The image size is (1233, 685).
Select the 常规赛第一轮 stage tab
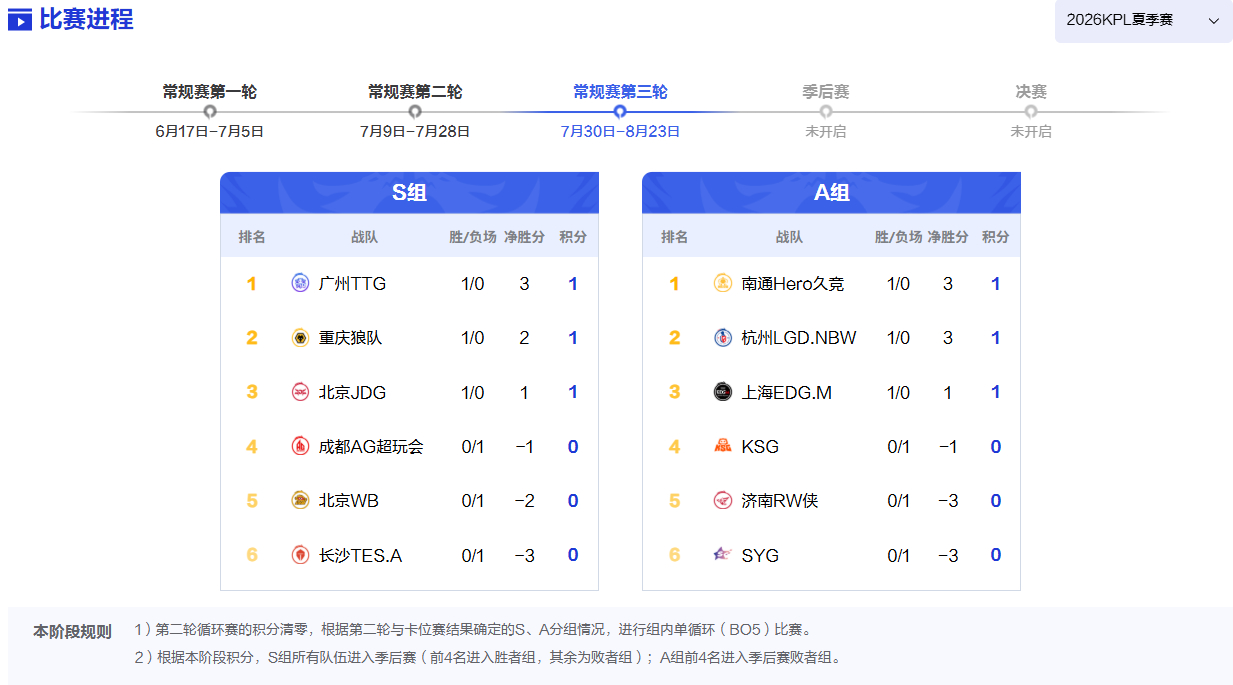(210, 92)
